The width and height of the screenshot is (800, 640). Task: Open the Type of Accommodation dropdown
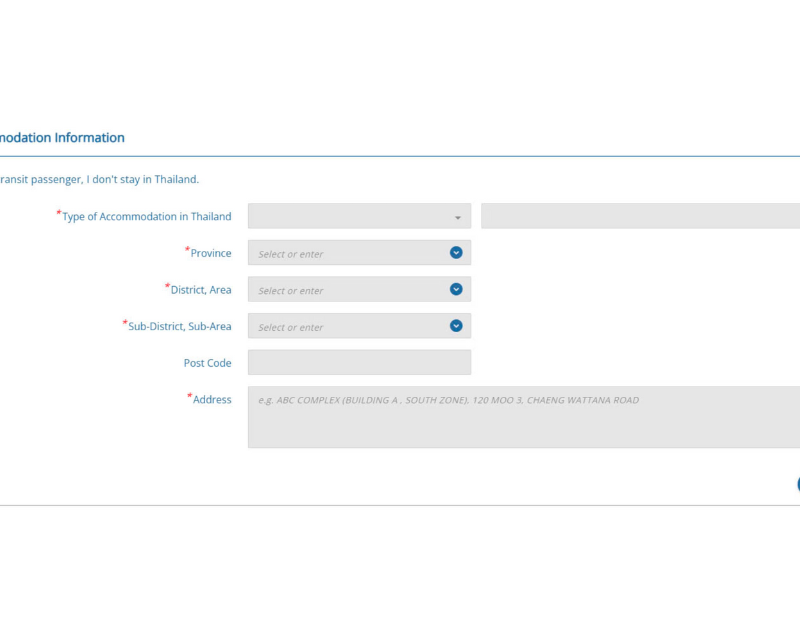[x=350, y=217]
